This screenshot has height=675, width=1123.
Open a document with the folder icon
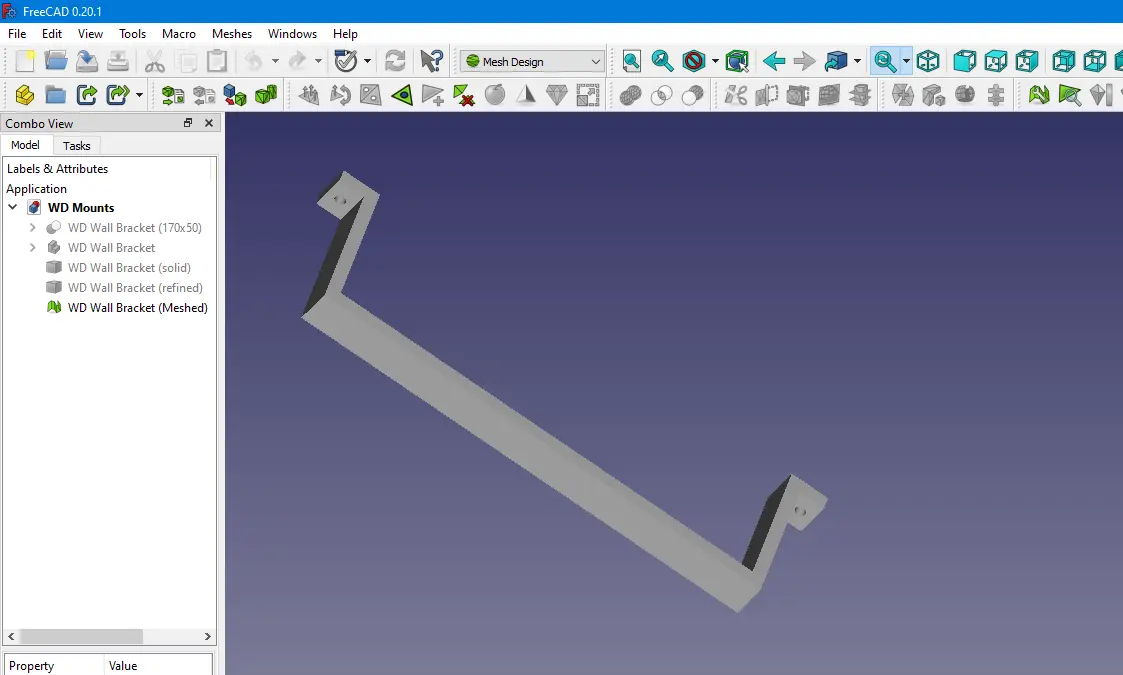pyautogui.click(x=56, y=62)
